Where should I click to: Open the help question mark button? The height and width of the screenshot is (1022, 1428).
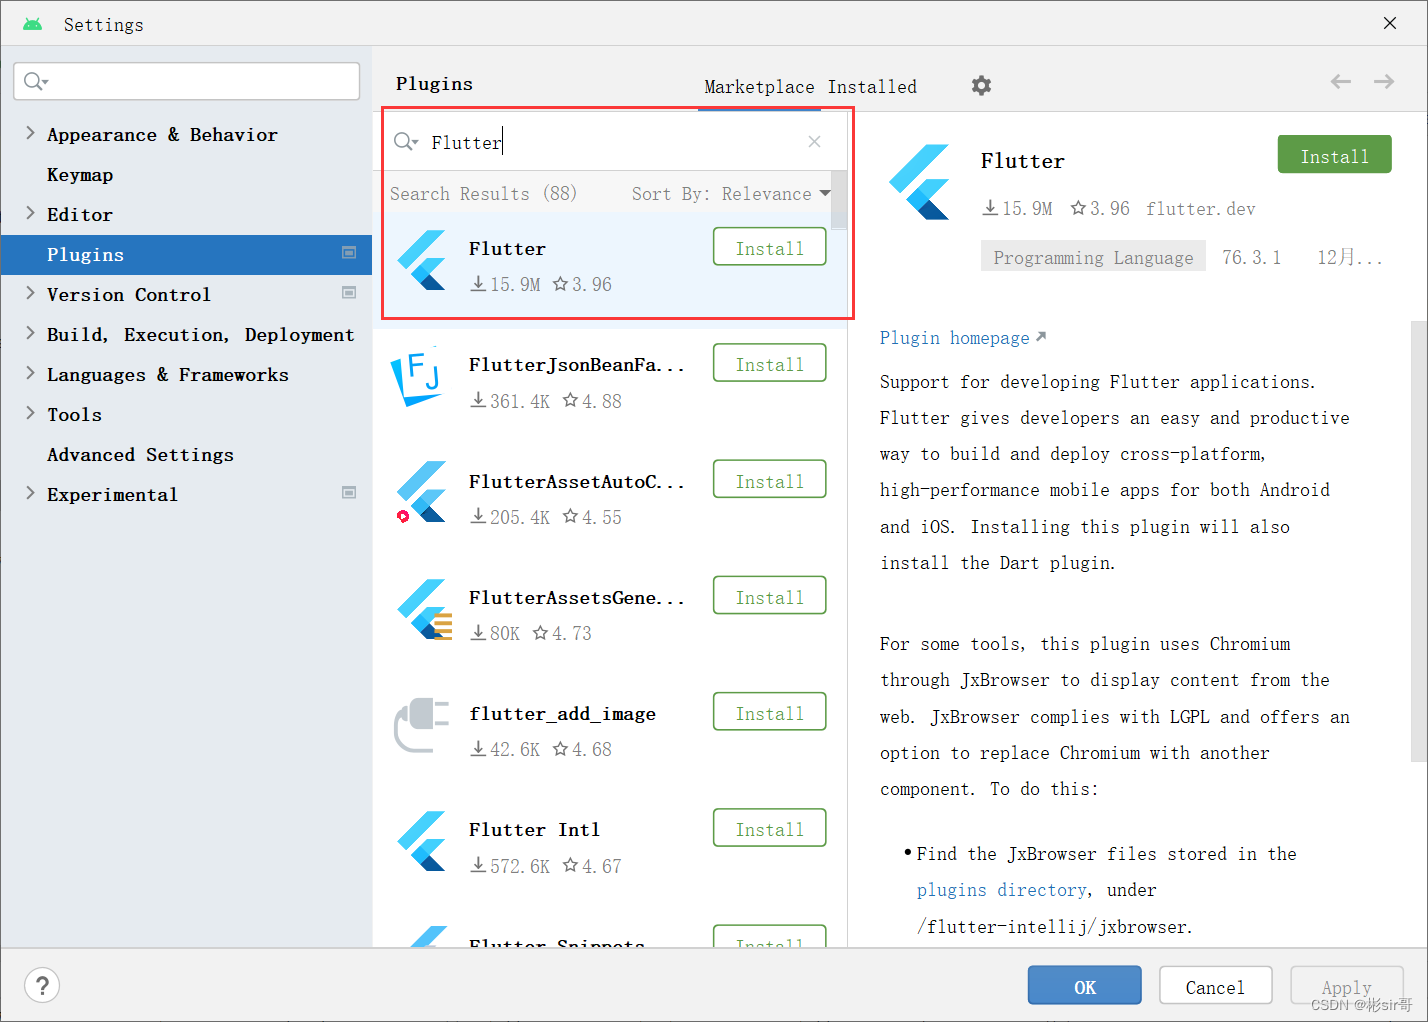coord(42,986)
